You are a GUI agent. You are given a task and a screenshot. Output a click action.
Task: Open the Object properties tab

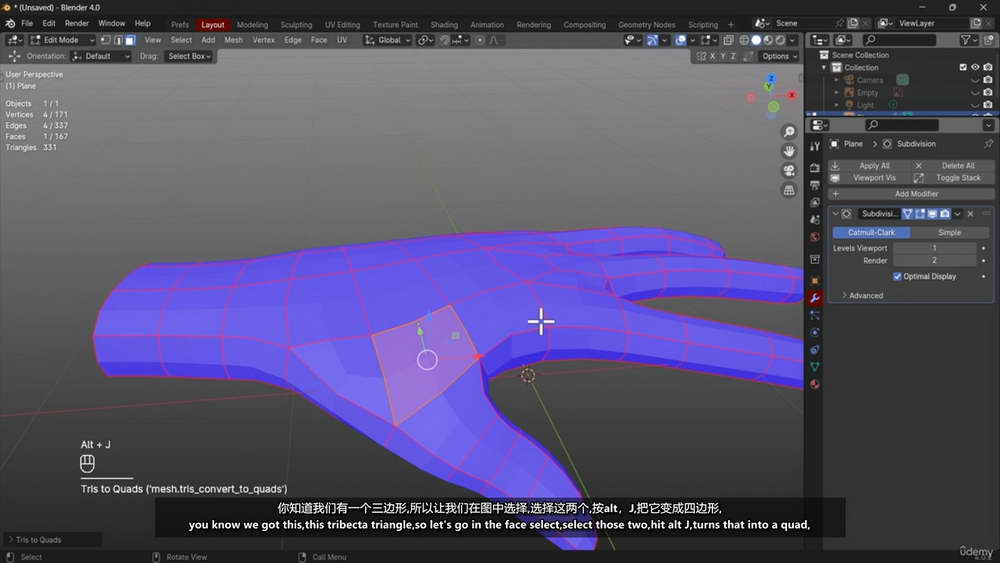(814, 281)
